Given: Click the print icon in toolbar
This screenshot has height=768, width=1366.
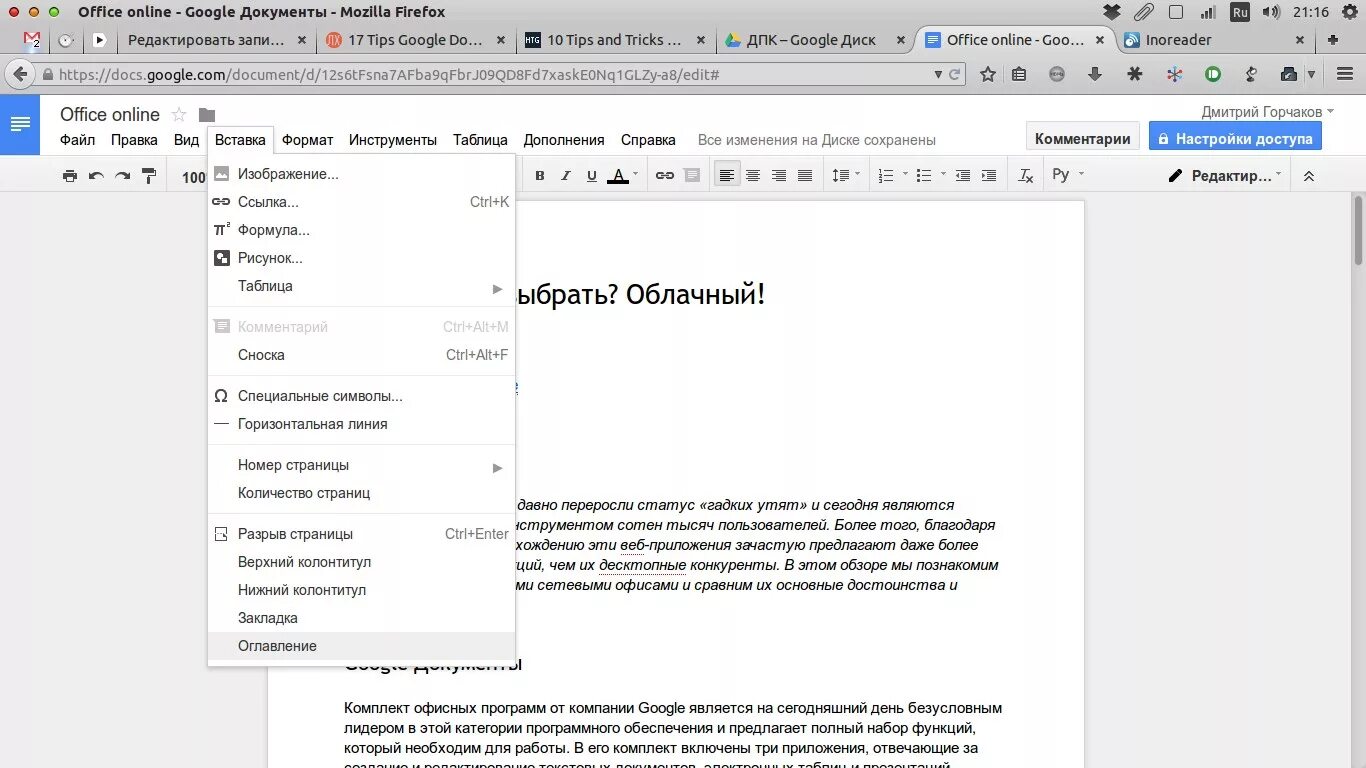Looking at the screenshot, I should 69,176.
